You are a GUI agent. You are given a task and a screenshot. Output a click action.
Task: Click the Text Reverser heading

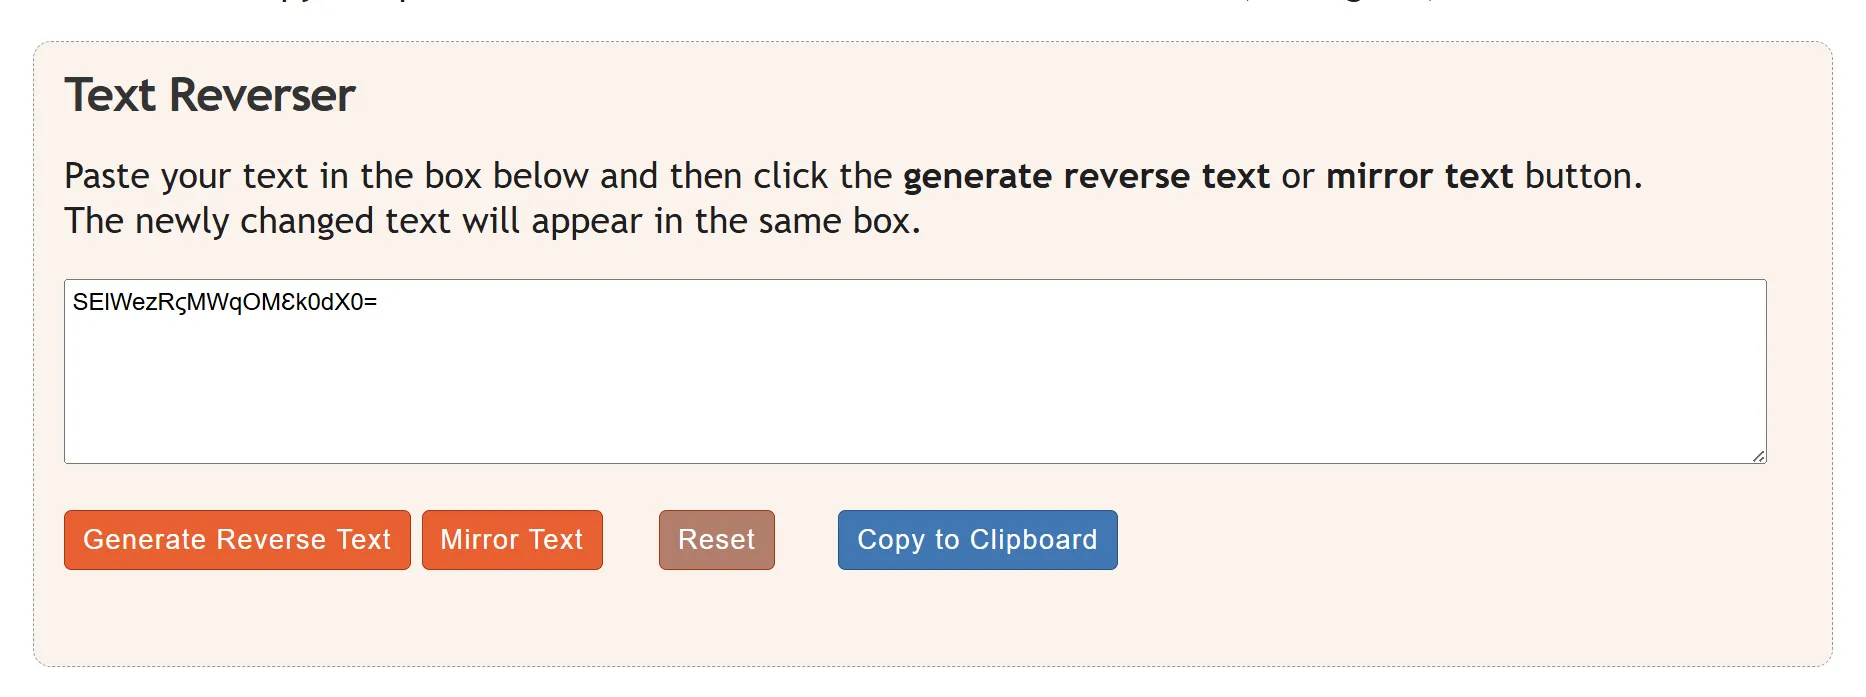(x=210, y=96)
